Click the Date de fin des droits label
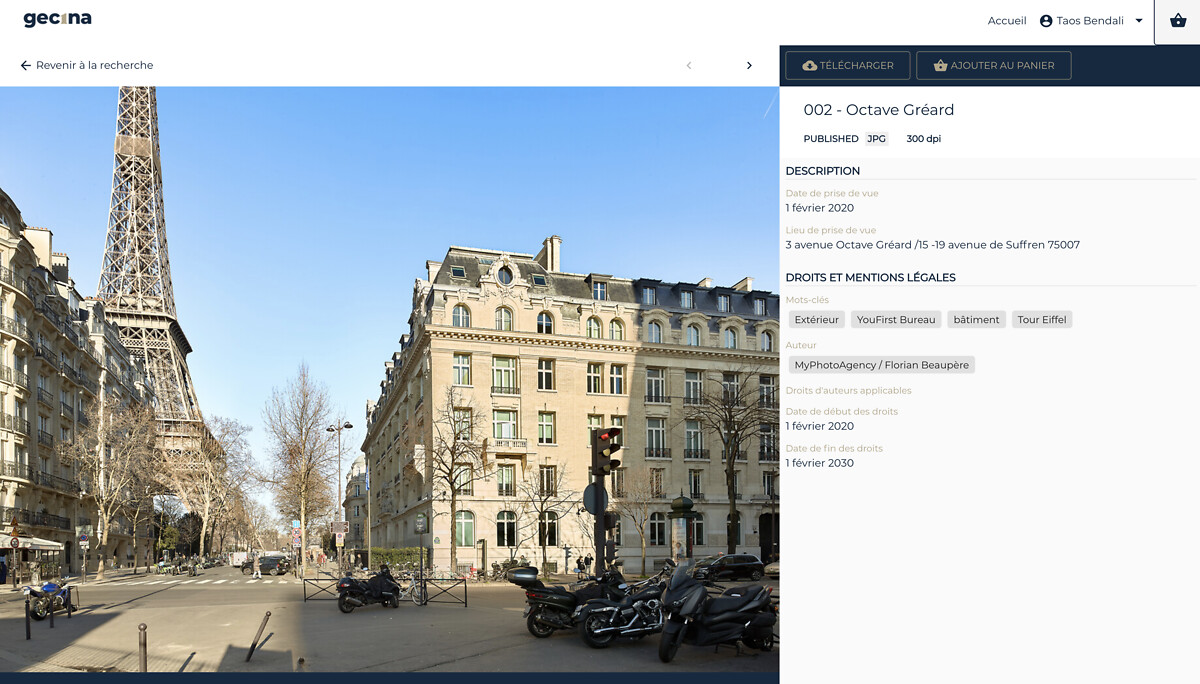The width and height of the screenshot is (1200, 684). point(834,449)
